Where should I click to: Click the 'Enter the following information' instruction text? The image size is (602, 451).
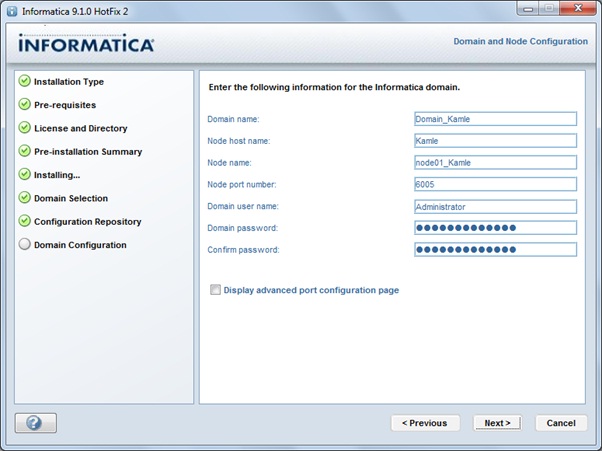(334, 87)
